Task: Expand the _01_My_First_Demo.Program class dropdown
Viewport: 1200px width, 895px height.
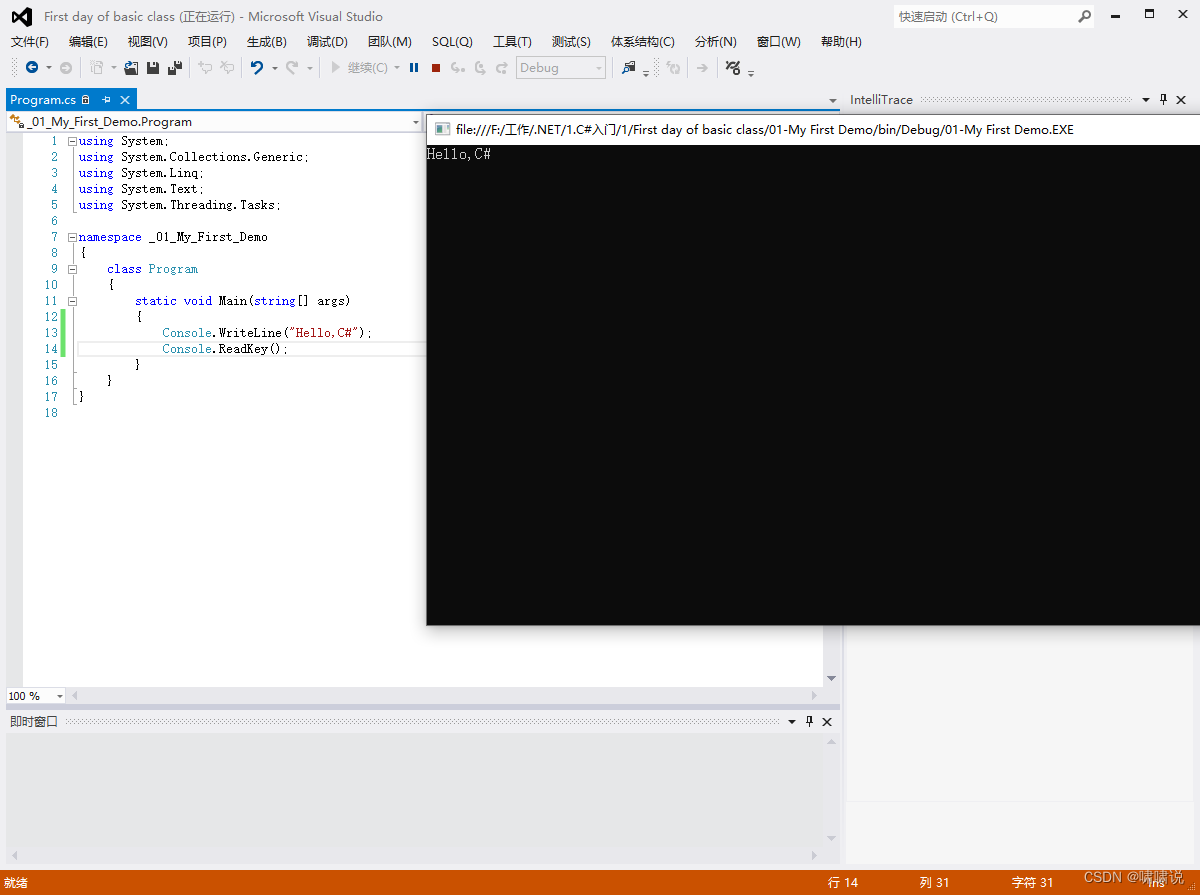Action: click(416, 122)
